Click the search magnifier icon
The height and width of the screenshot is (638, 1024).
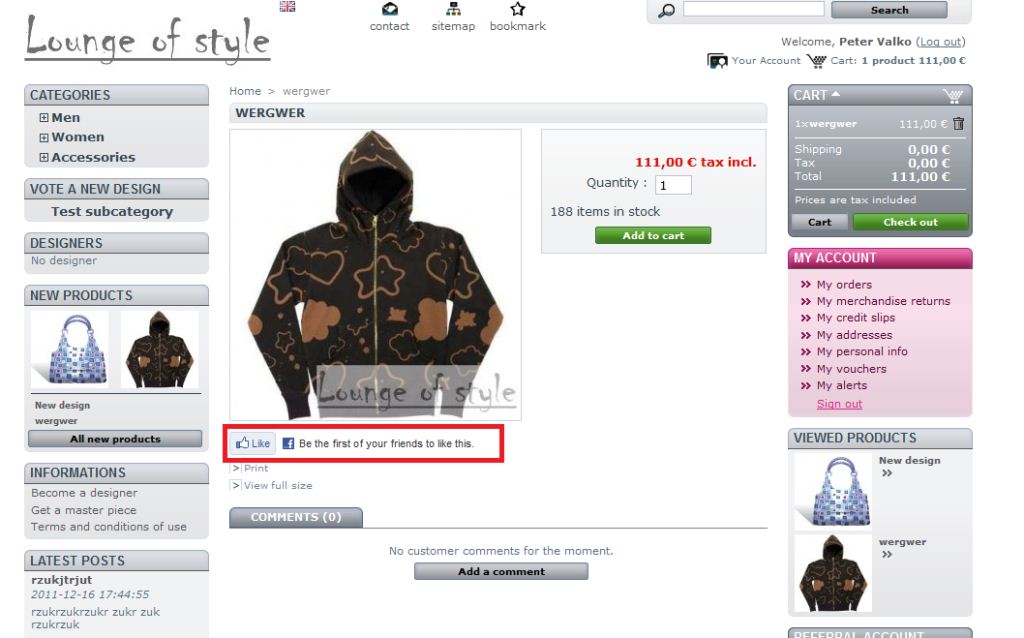pyautogui.click(x=666, y=10)
